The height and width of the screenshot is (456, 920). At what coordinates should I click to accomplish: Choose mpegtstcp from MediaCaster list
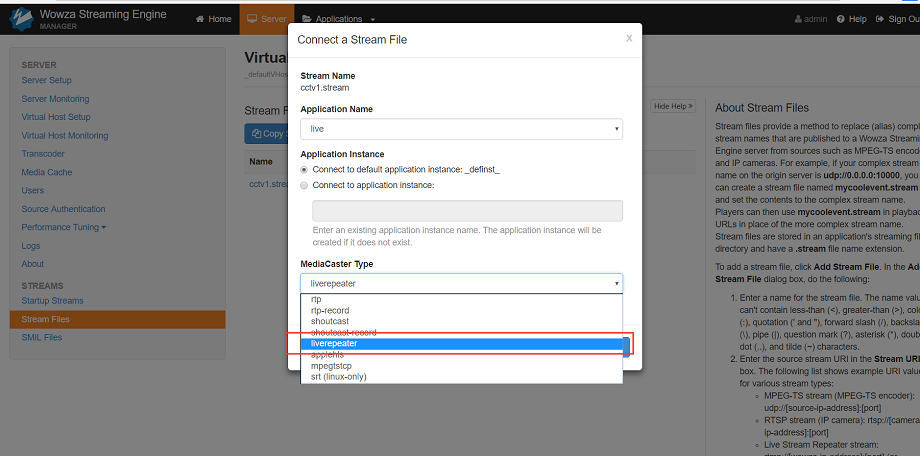click(x=461, y=366)
